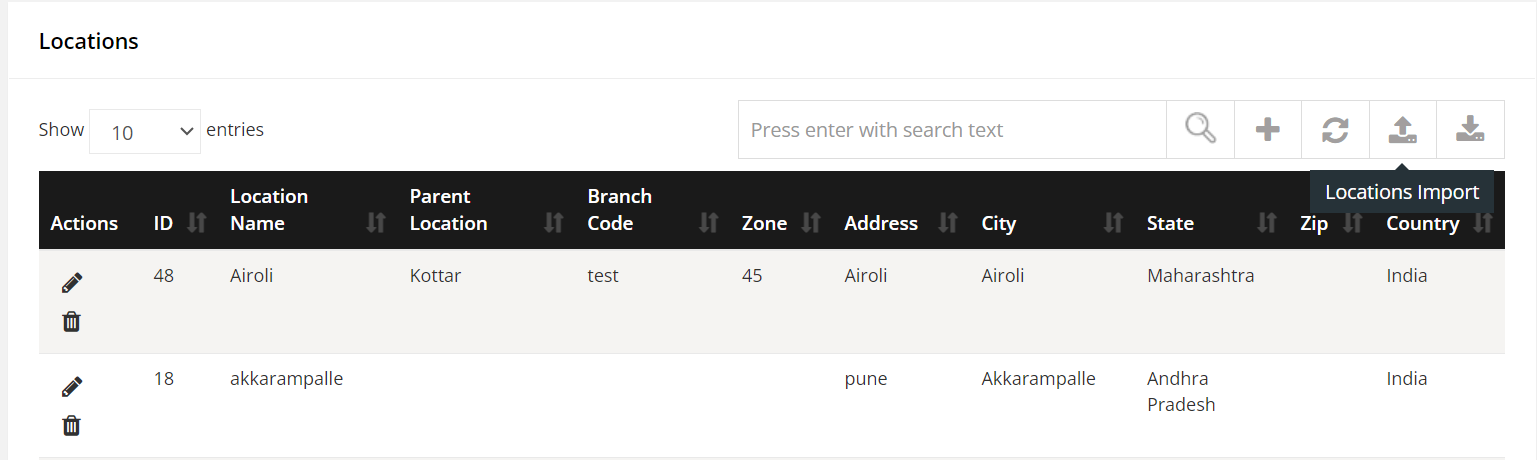The image size is (1537, 460).
Task: Sort by Location Name column
Action: pos(308,210)
